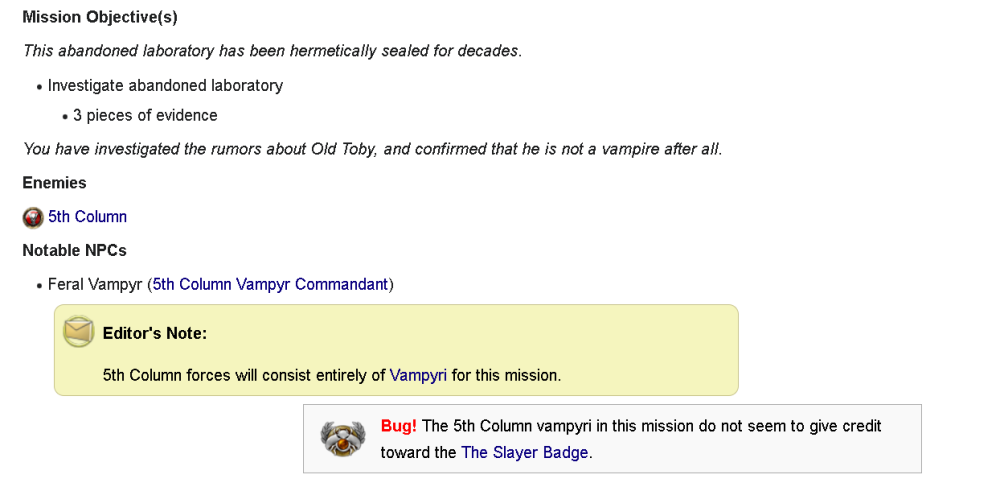Click the italic hermetically sealed laboratory sentence
Viewport: 1000px width, 487px height.
click(272, 51)
